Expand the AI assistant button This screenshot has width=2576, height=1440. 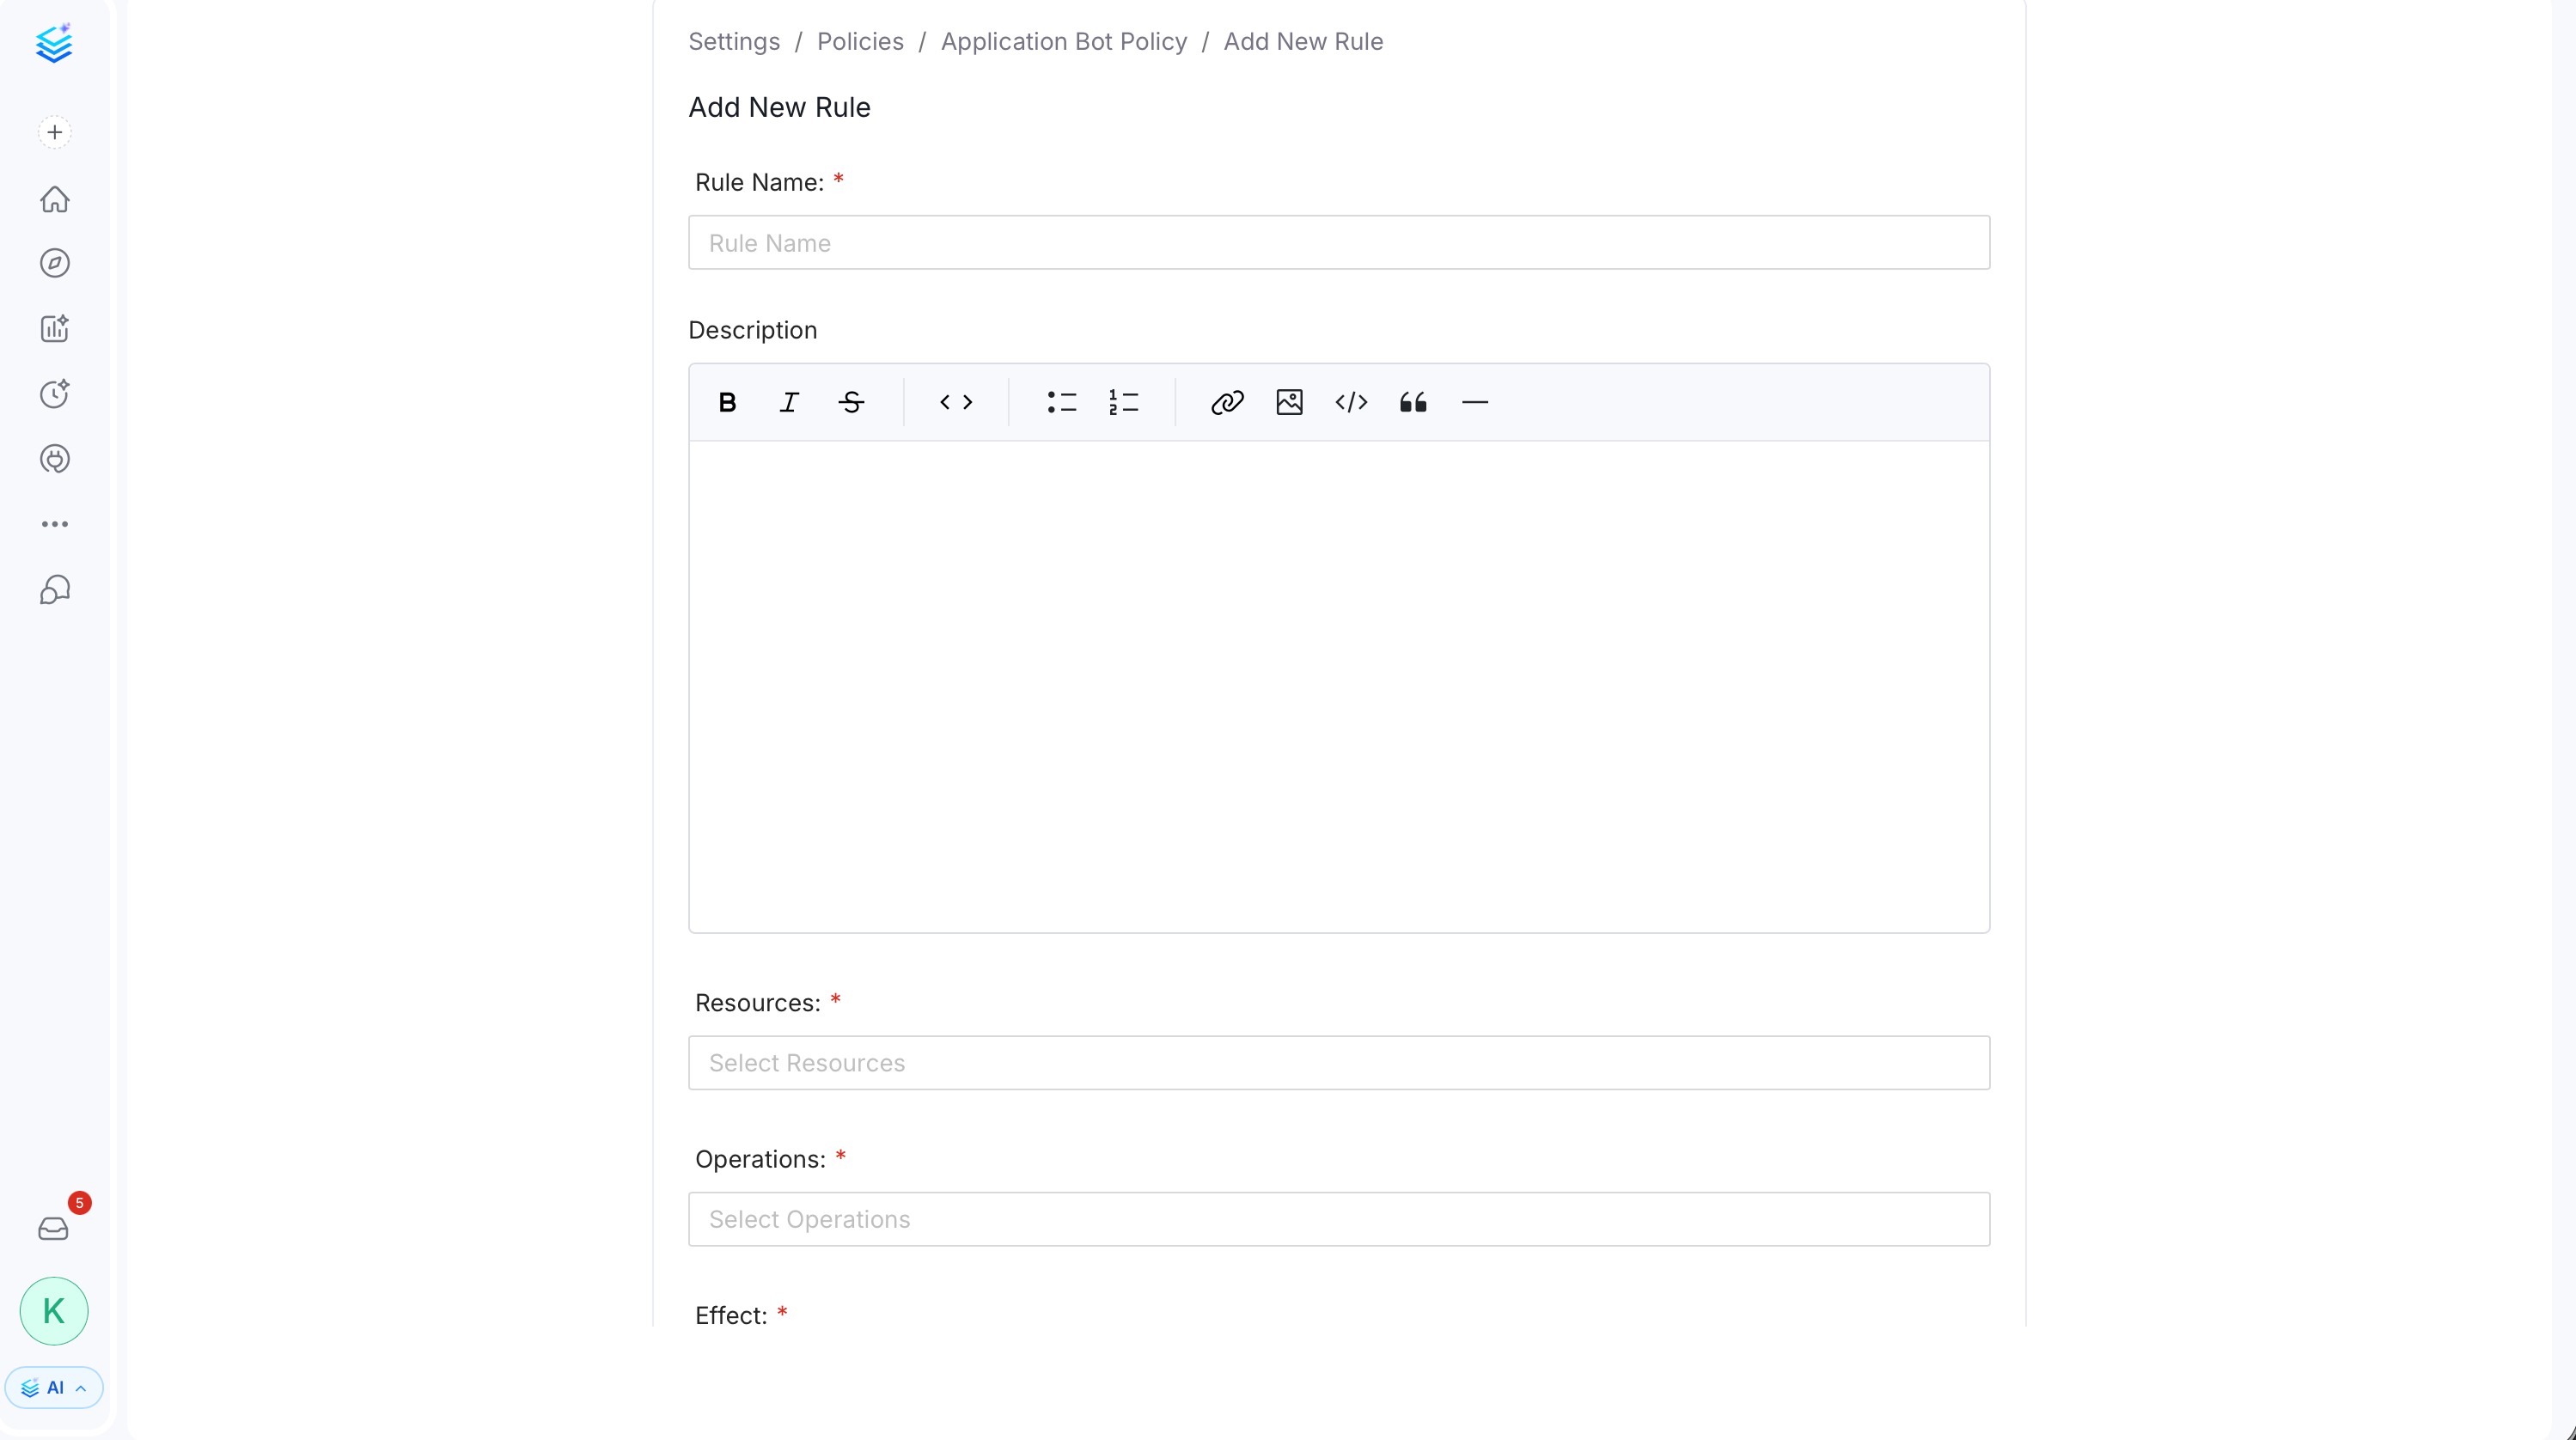pyautogui.click(x=54, y=1387)
